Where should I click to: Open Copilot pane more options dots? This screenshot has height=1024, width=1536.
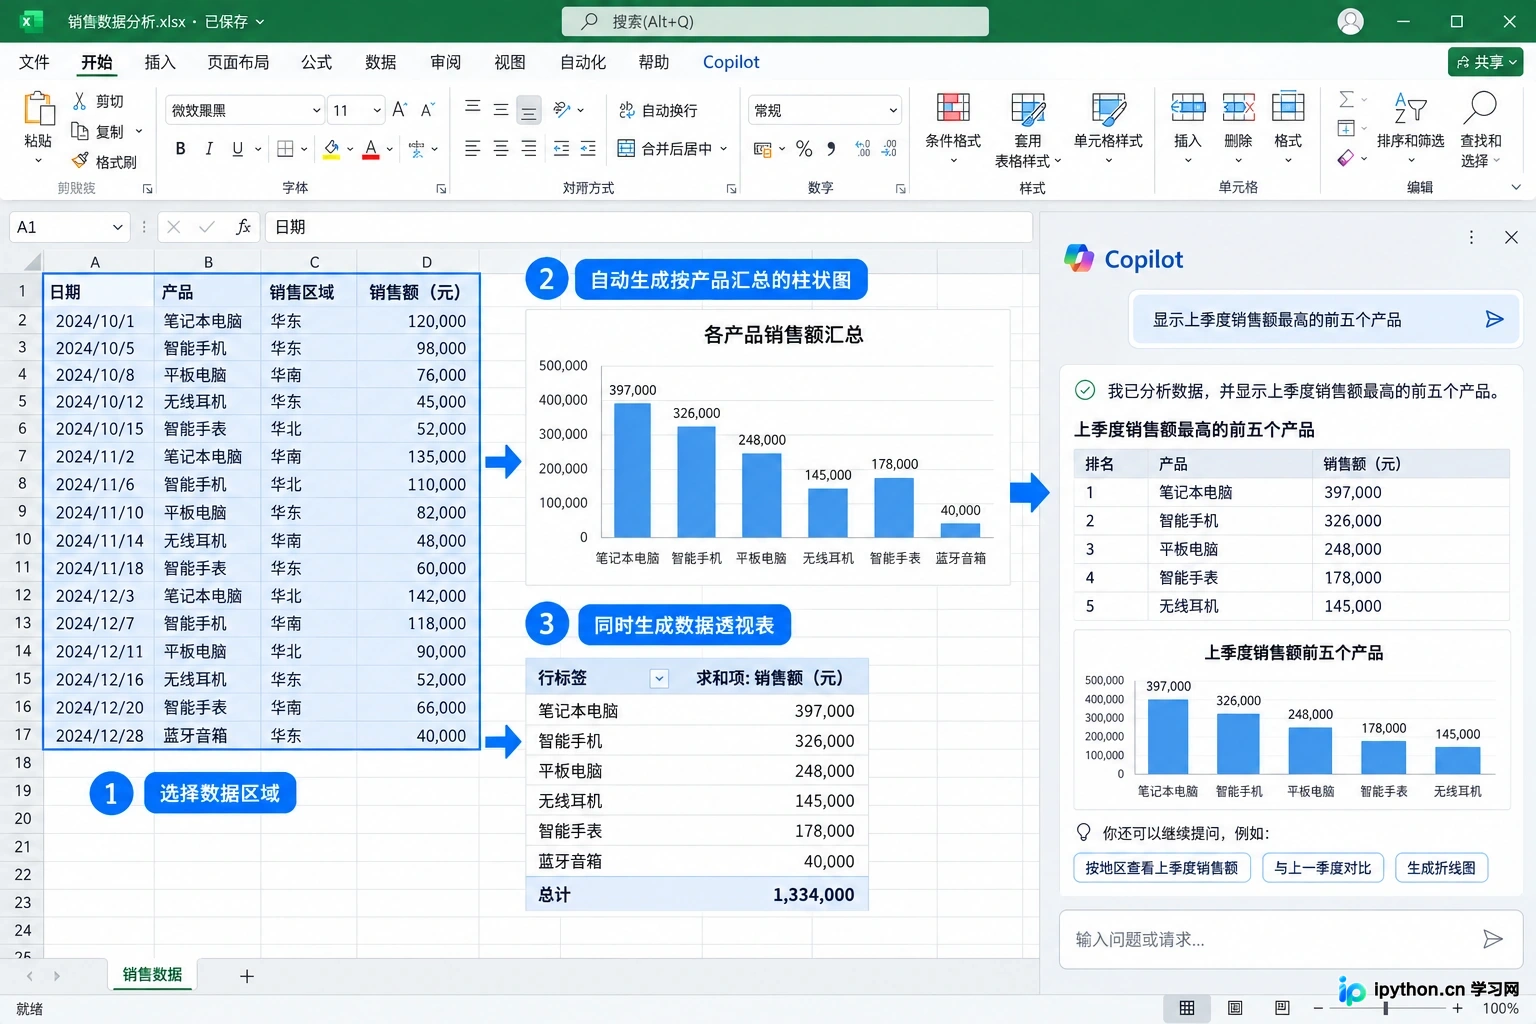coord(1471,237)
